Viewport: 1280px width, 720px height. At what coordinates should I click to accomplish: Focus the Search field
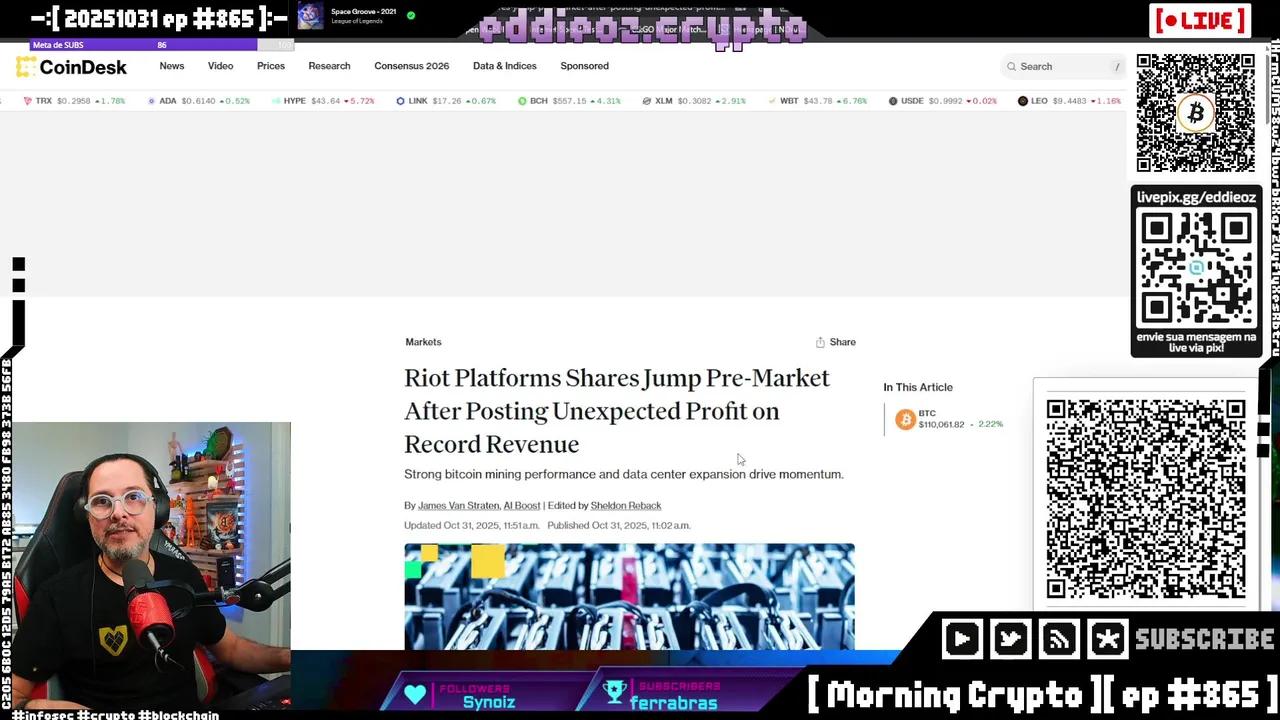(x=1063, y=66)
